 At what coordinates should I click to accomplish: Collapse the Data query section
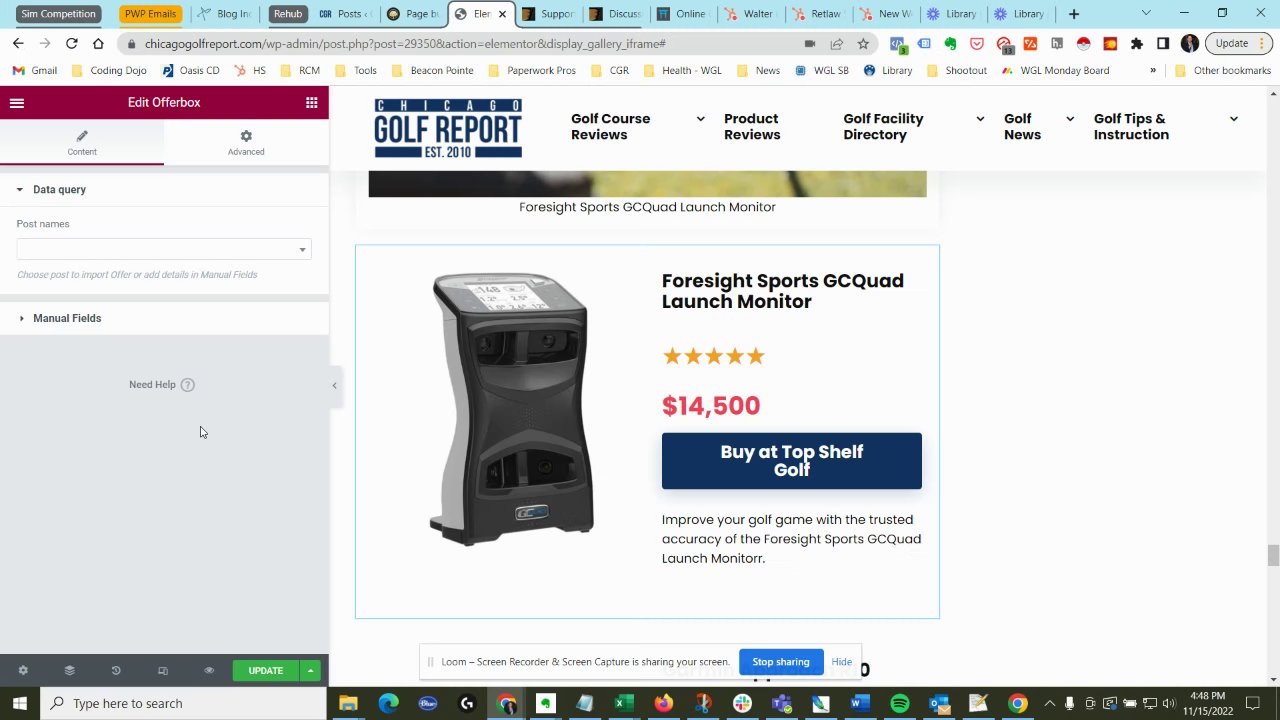point(164,189)
